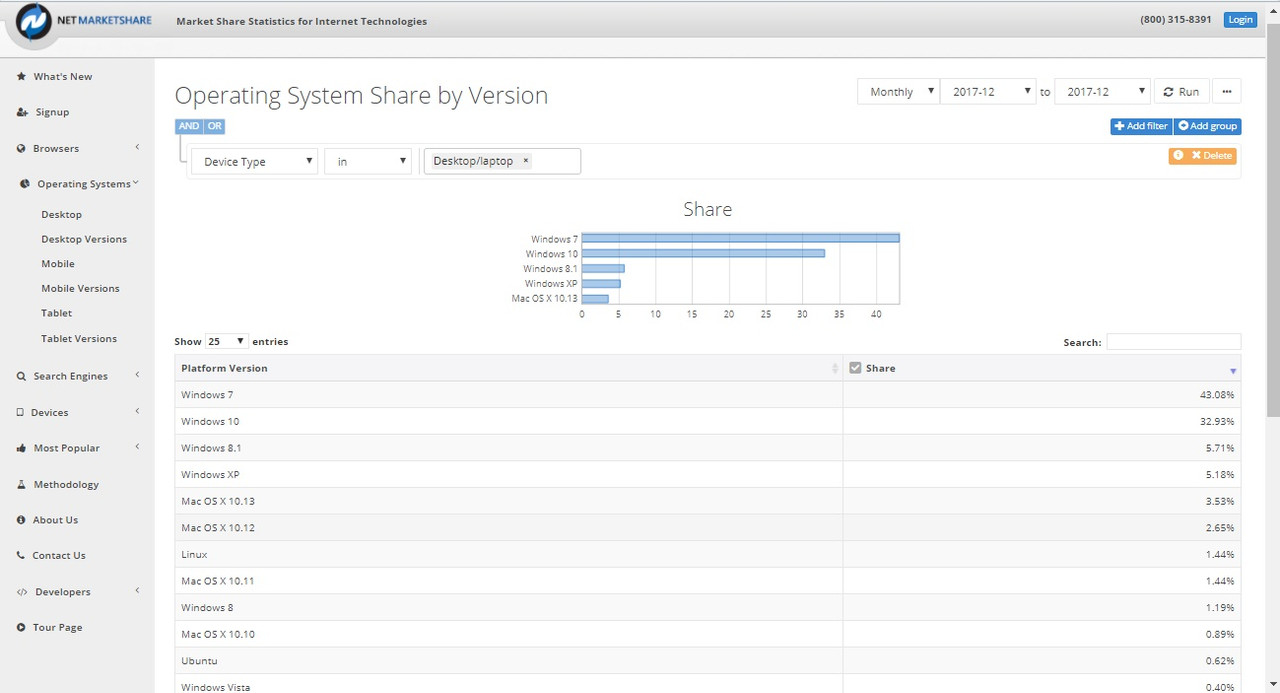Expand the Search Engines sidebar section

tap(137, 376)
